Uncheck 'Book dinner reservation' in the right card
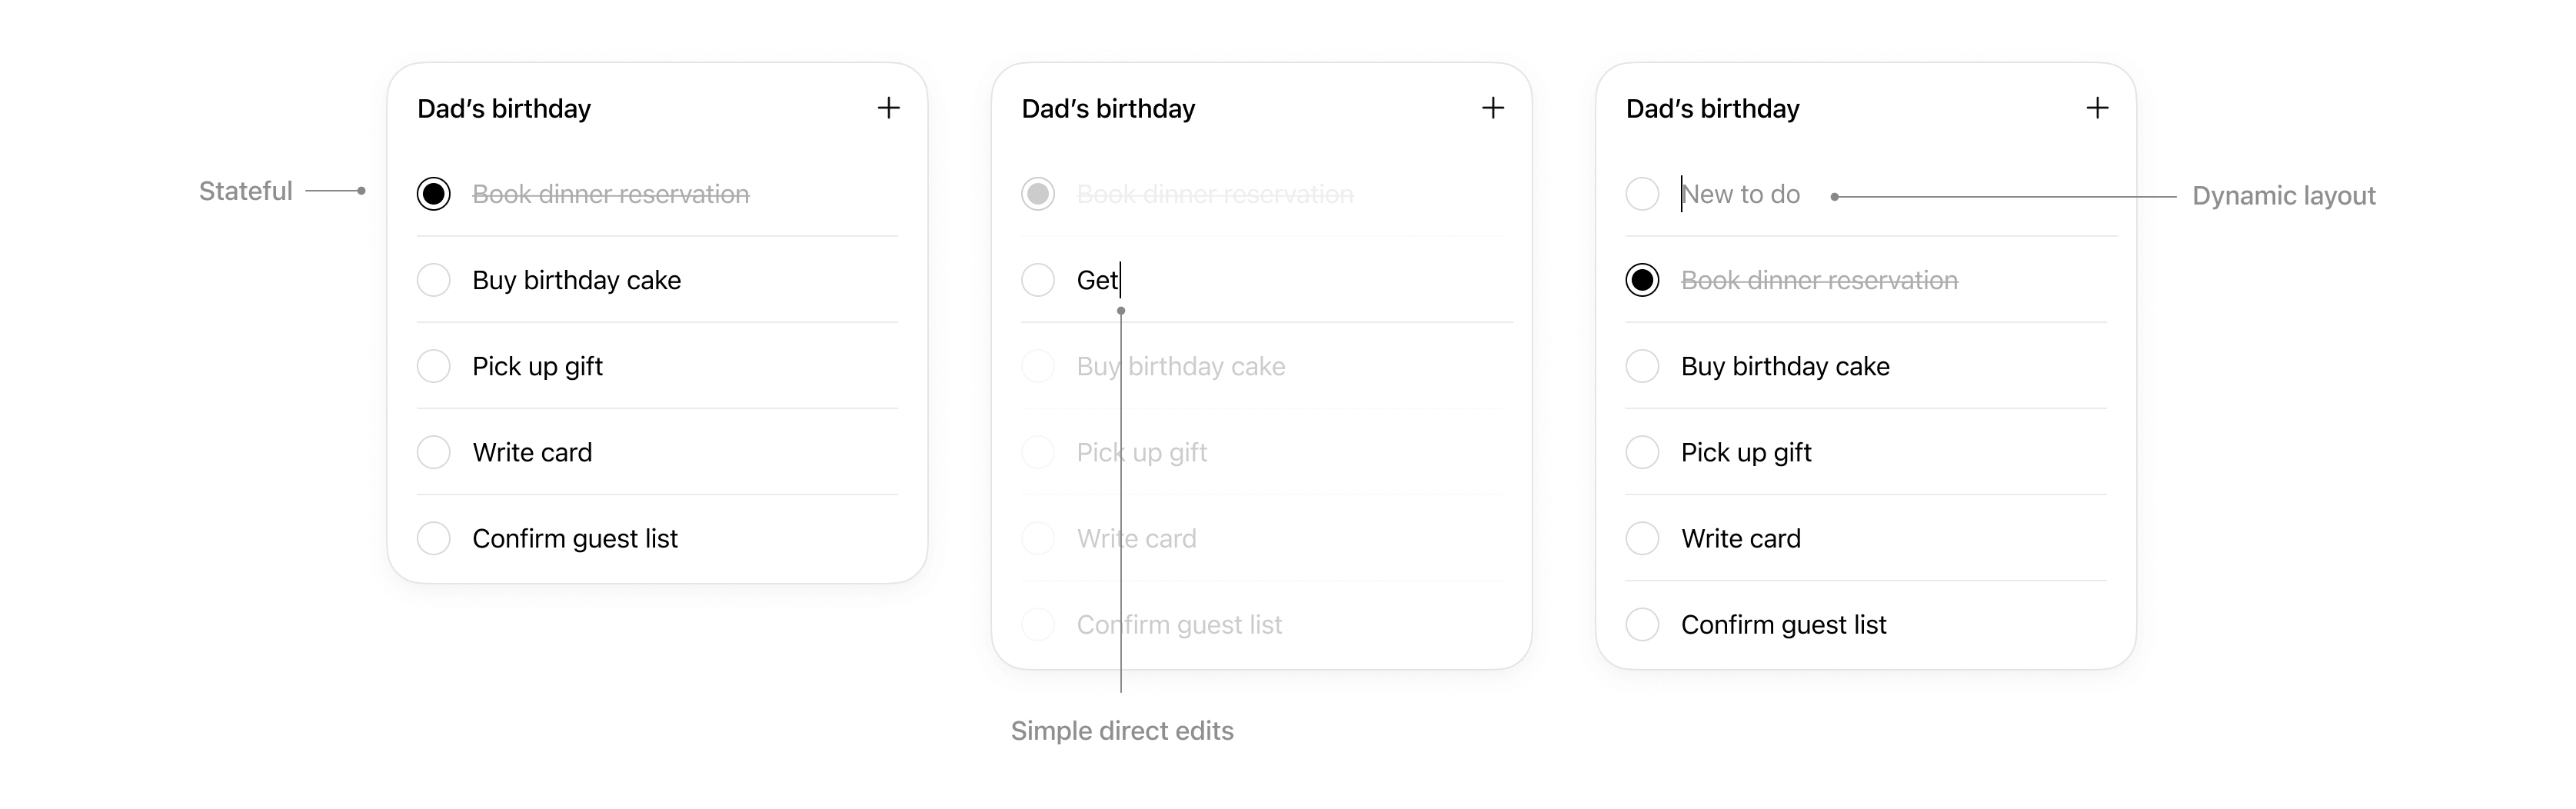The width and height of the screenshot is (2576, 809). point(1642,280)
